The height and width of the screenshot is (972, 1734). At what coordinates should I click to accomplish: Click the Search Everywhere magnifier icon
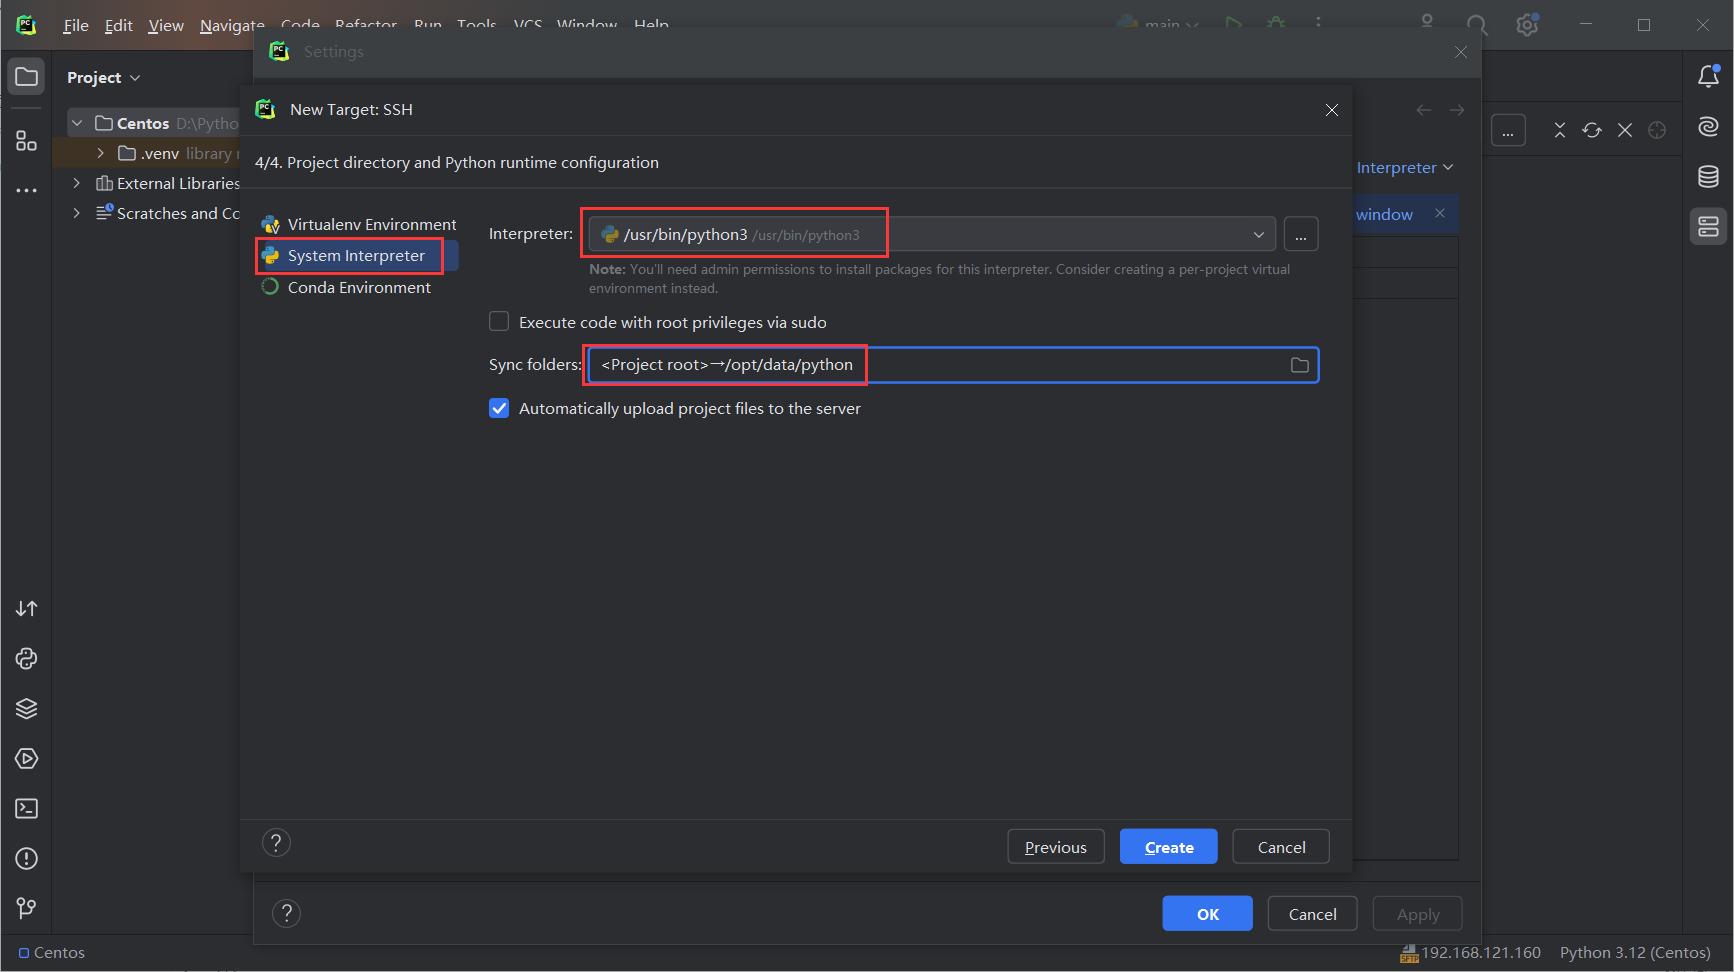click(1477, 24)
